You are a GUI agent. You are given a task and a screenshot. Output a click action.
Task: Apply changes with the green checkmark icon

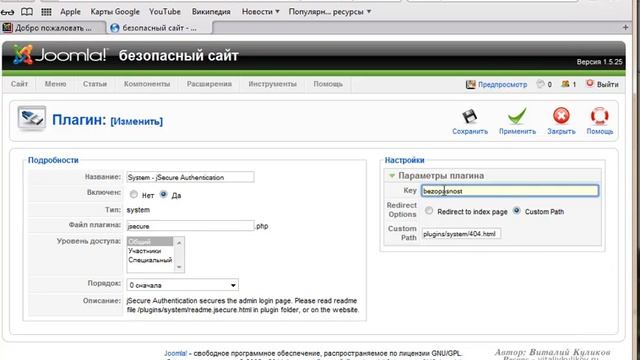click(517, 117)
